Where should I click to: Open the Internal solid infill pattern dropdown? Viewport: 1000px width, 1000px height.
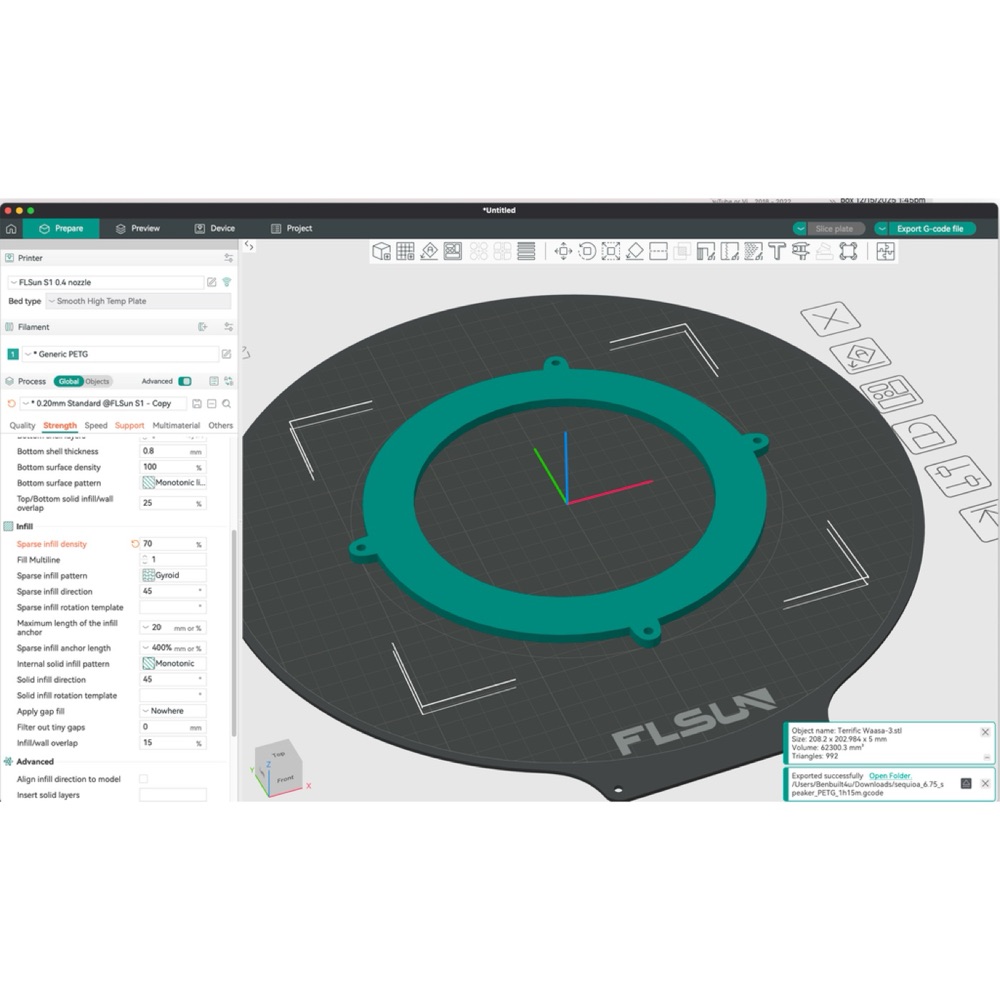pos(173,663)
